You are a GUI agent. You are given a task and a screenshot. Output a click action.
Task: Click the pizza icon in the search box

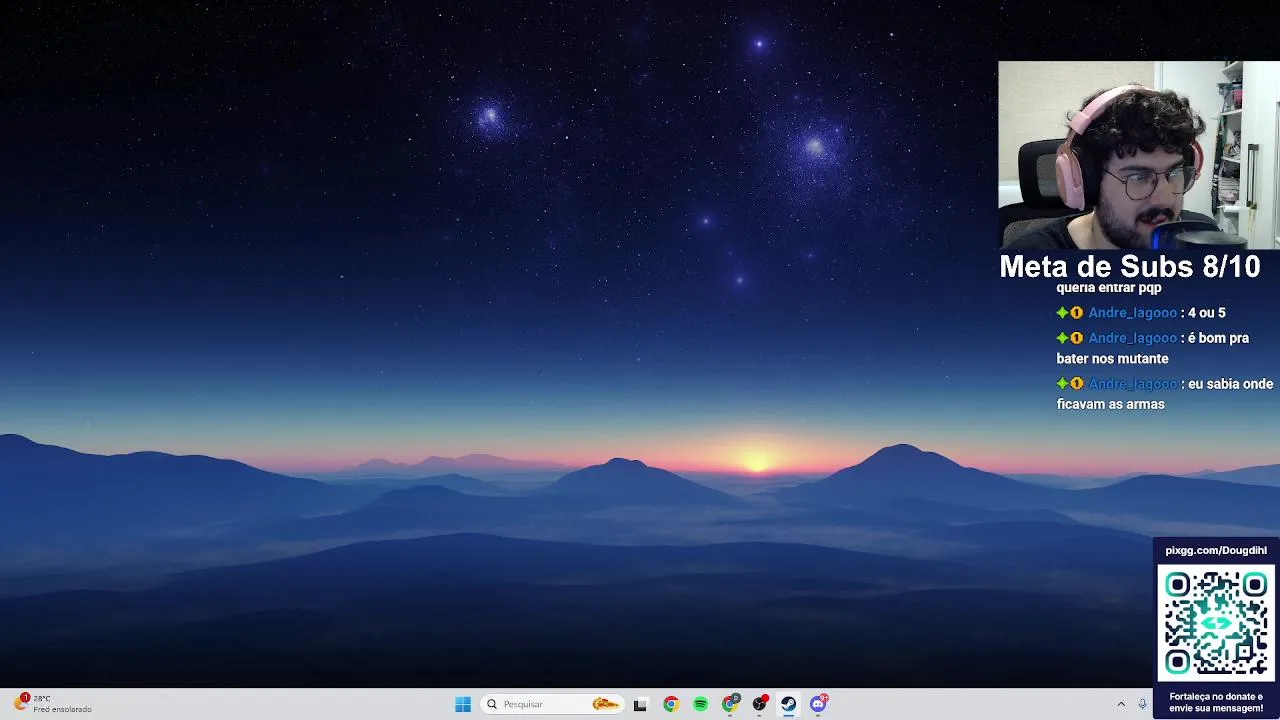pos(605,704)
